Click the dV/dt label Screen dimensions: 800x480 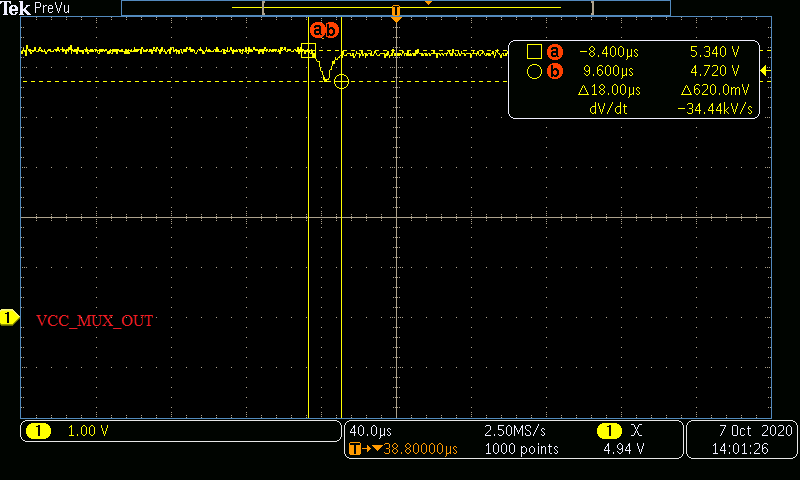pos(608,109)
